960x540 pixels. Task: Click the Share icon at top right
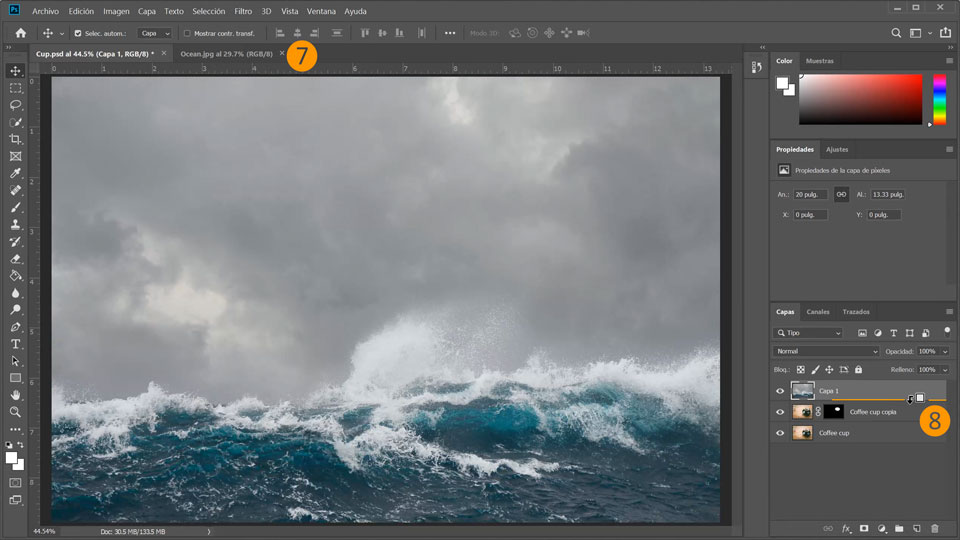tap(945, 33)
